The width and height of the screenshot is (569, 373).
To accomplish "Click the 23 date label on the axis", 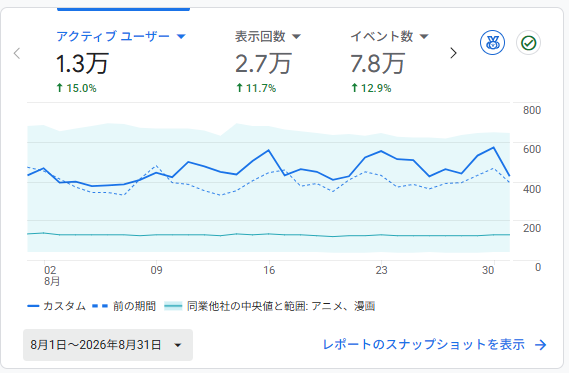I will point(381,270).
